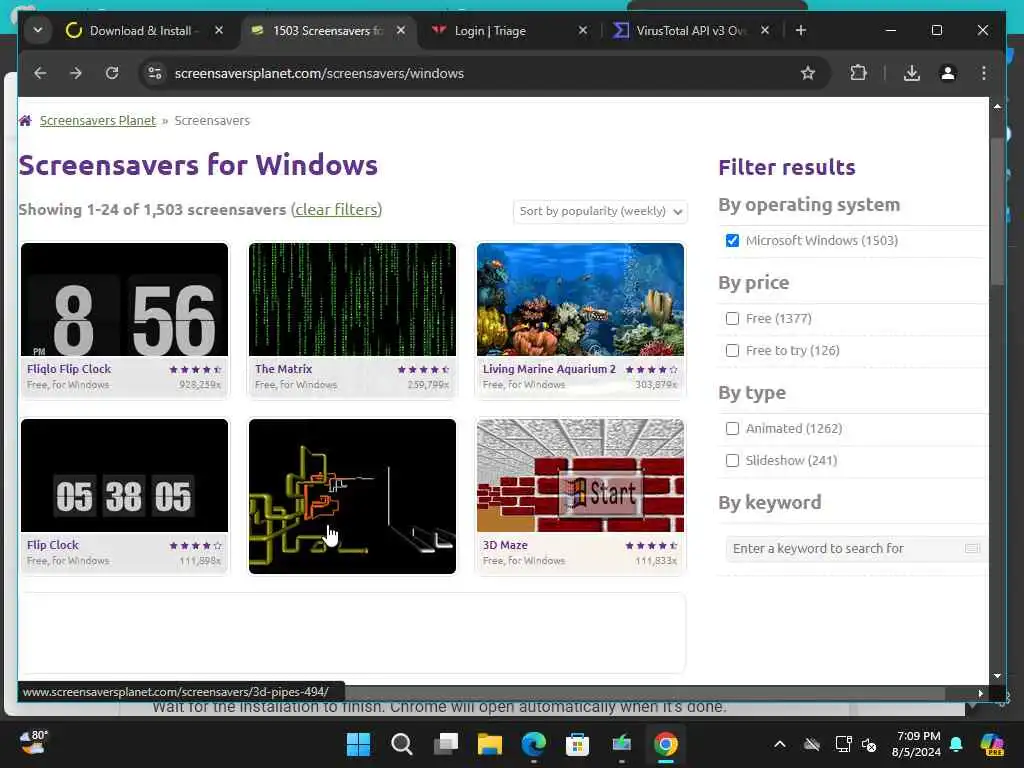This screenshot has width=1024, height=768.
Task: Close the VirusTotal API v3 tab
Action: point(765,31)
